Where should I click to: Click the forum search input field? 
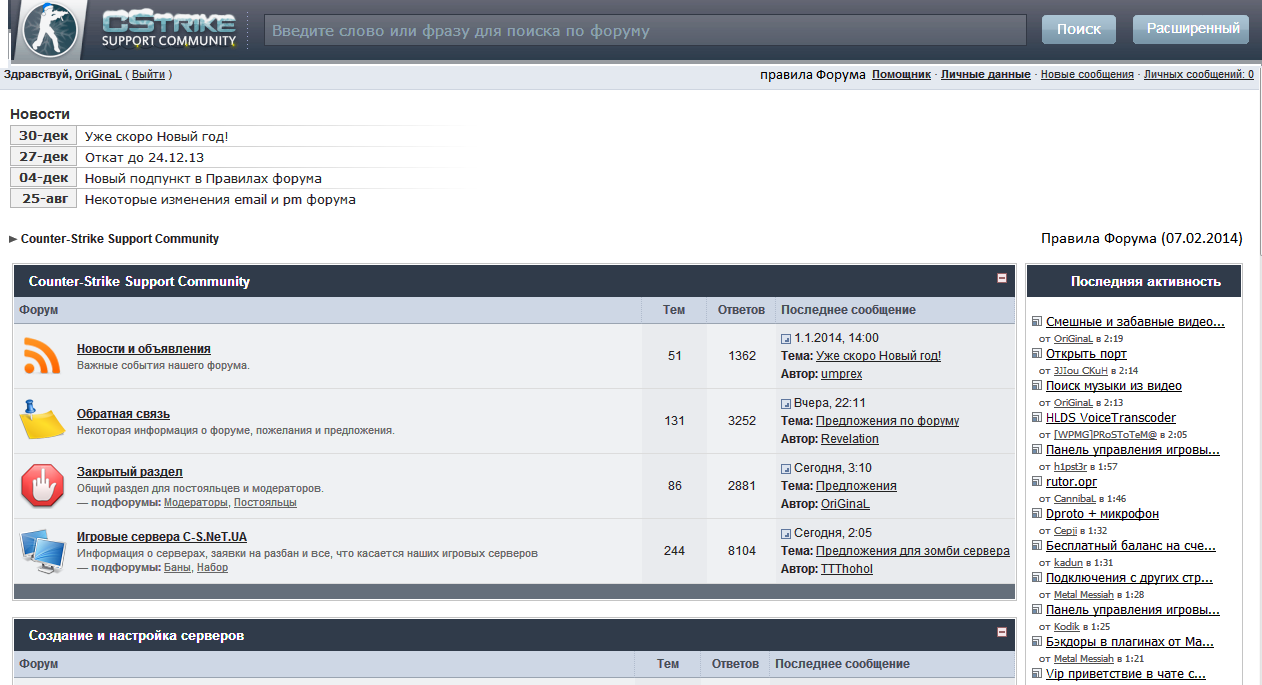(645, 30)
